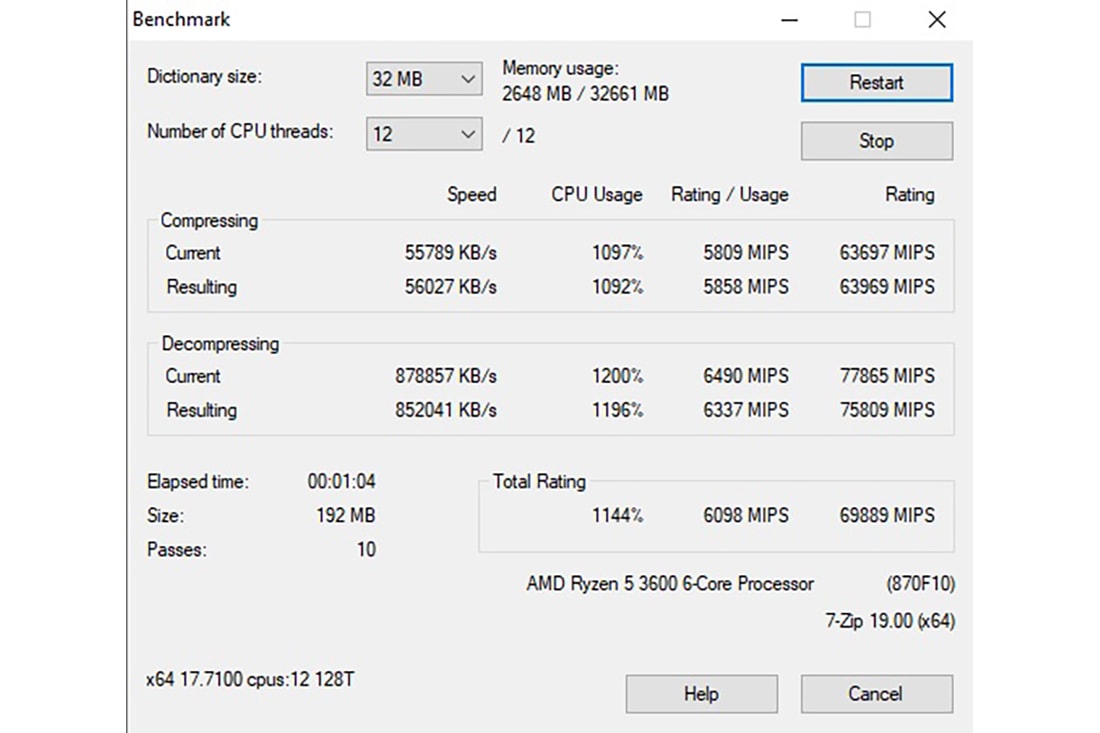The image size is (1100, 733).
Task: Click the 7-Zip 19.00 (x64) version text
Action: [890, 621]
